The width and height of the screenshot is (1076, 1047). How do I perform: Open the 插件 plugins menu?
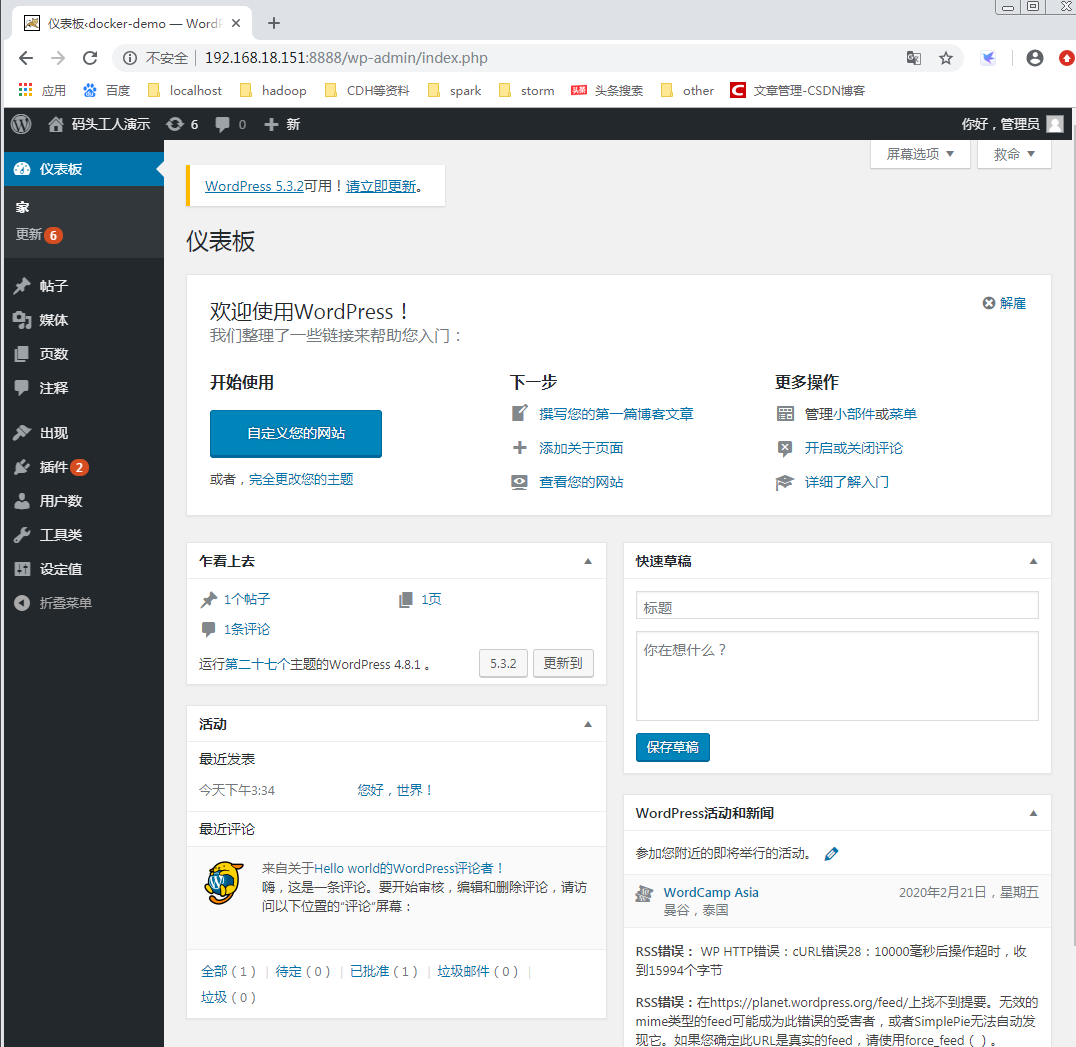(84, 467)
